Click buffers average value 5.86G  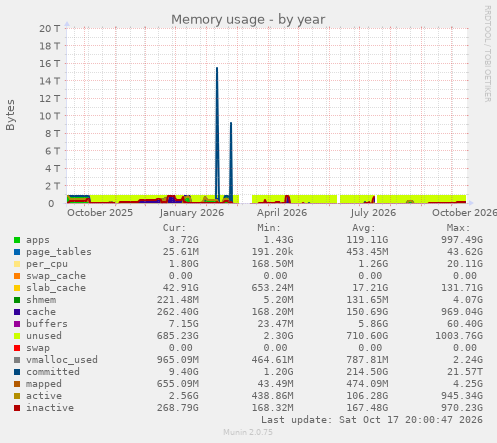[x=373, y=324]
